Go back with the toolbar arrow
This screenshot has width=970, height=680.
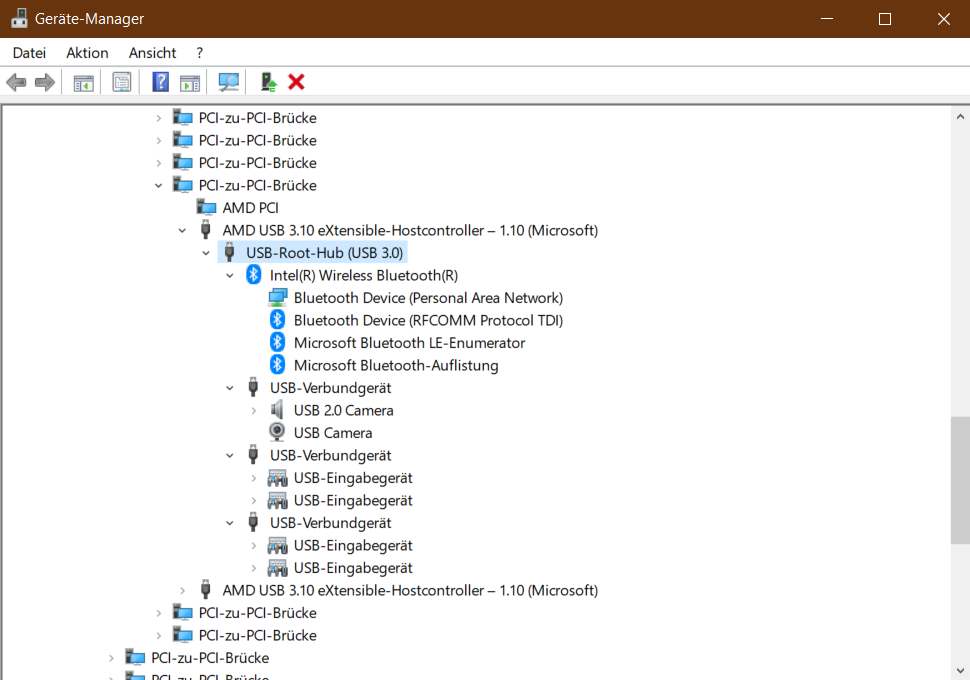coord(16,82)
